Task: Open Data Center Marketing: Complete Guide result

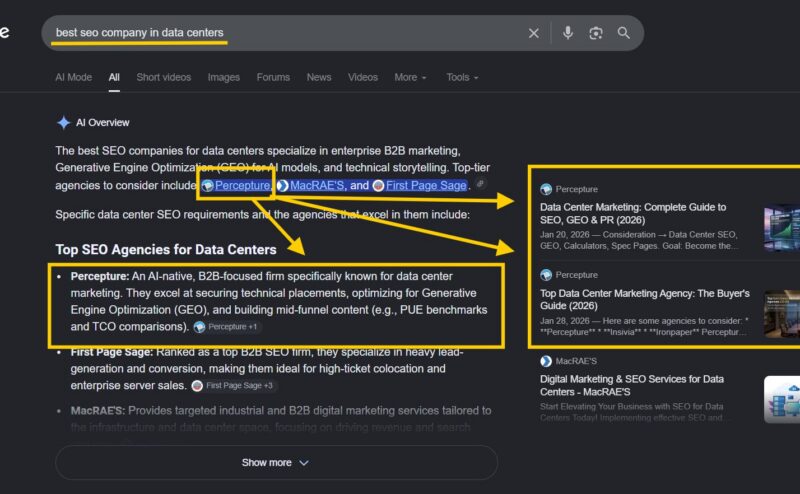Action: pos(633,213)
